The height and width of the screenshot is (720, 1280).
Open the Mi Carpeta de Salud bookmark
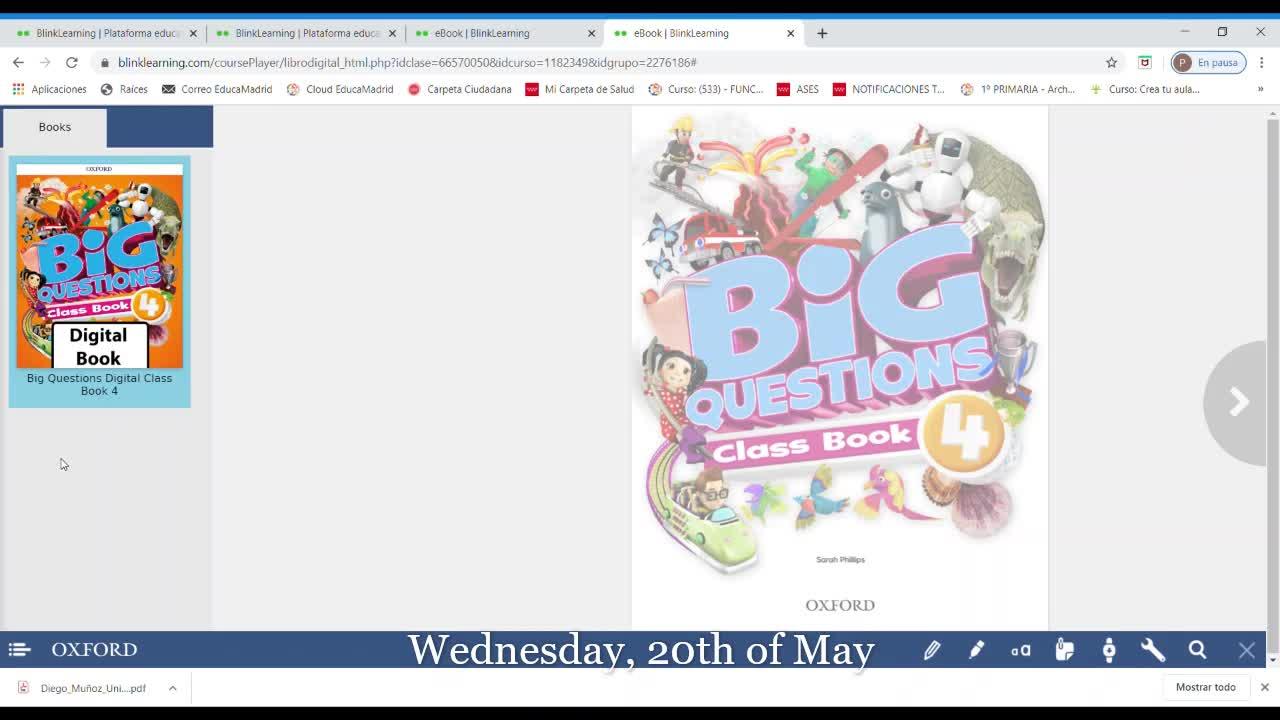tap(580, 89)
